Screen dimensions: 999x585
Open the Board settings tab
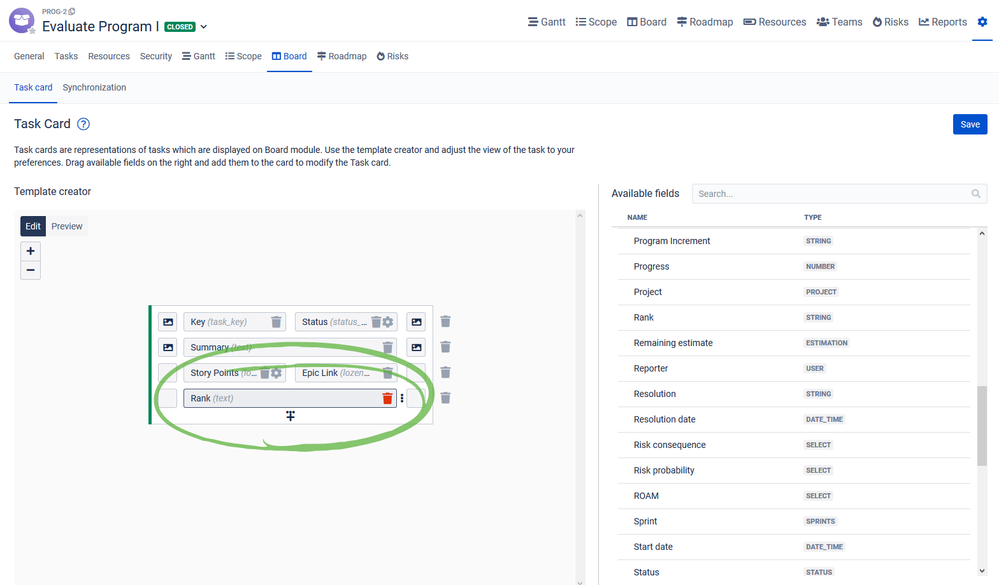[x=289, y=56]
